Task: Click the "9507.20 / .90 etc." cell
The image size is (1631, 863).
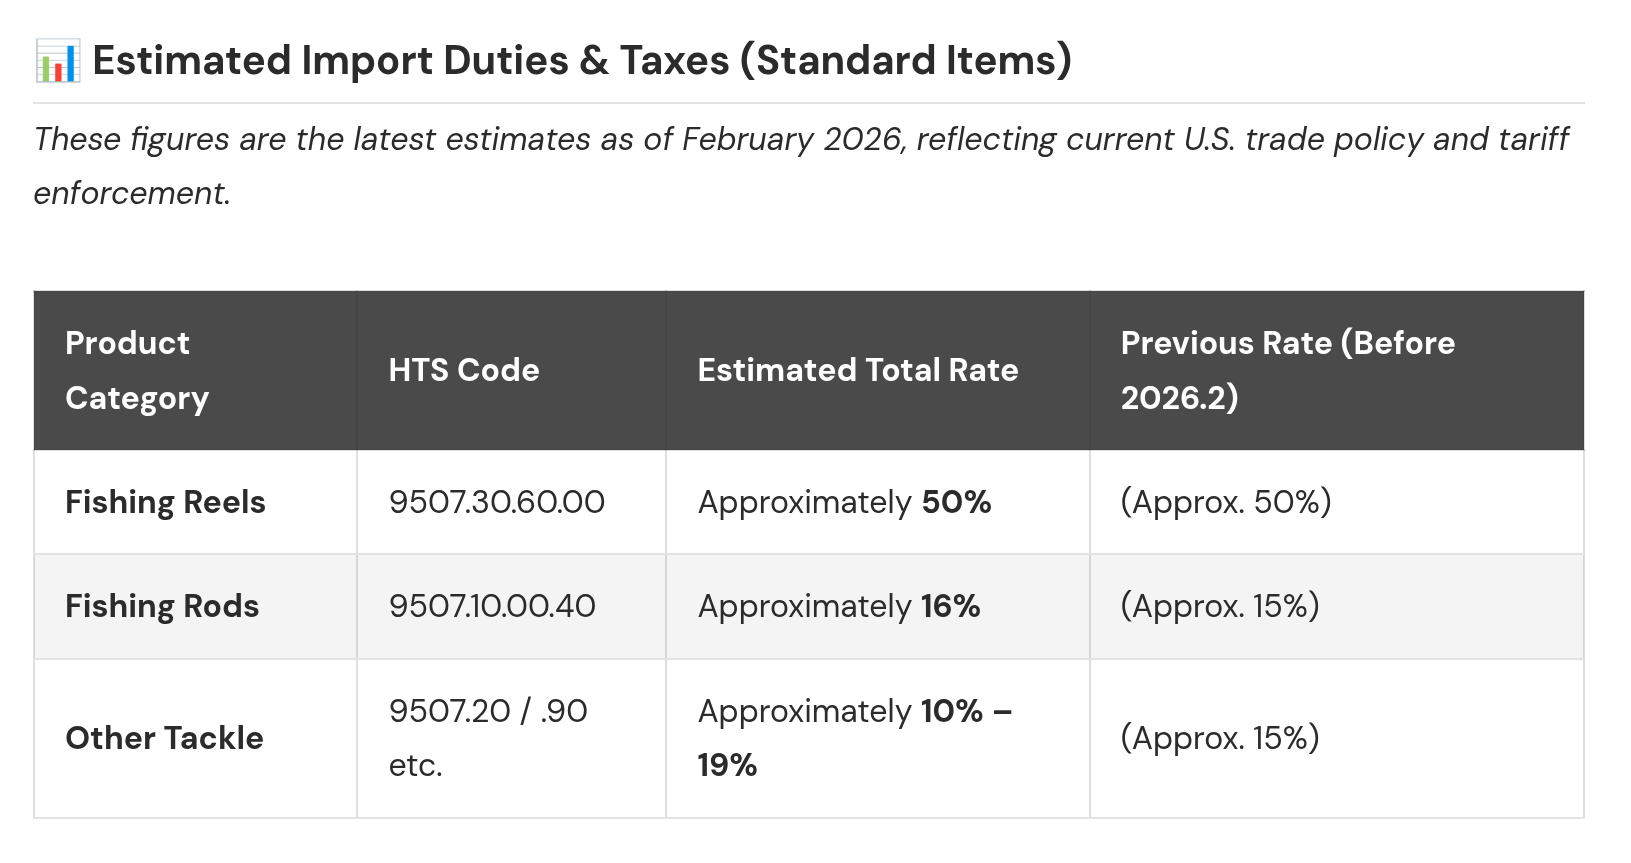Action: pos(488,738)
